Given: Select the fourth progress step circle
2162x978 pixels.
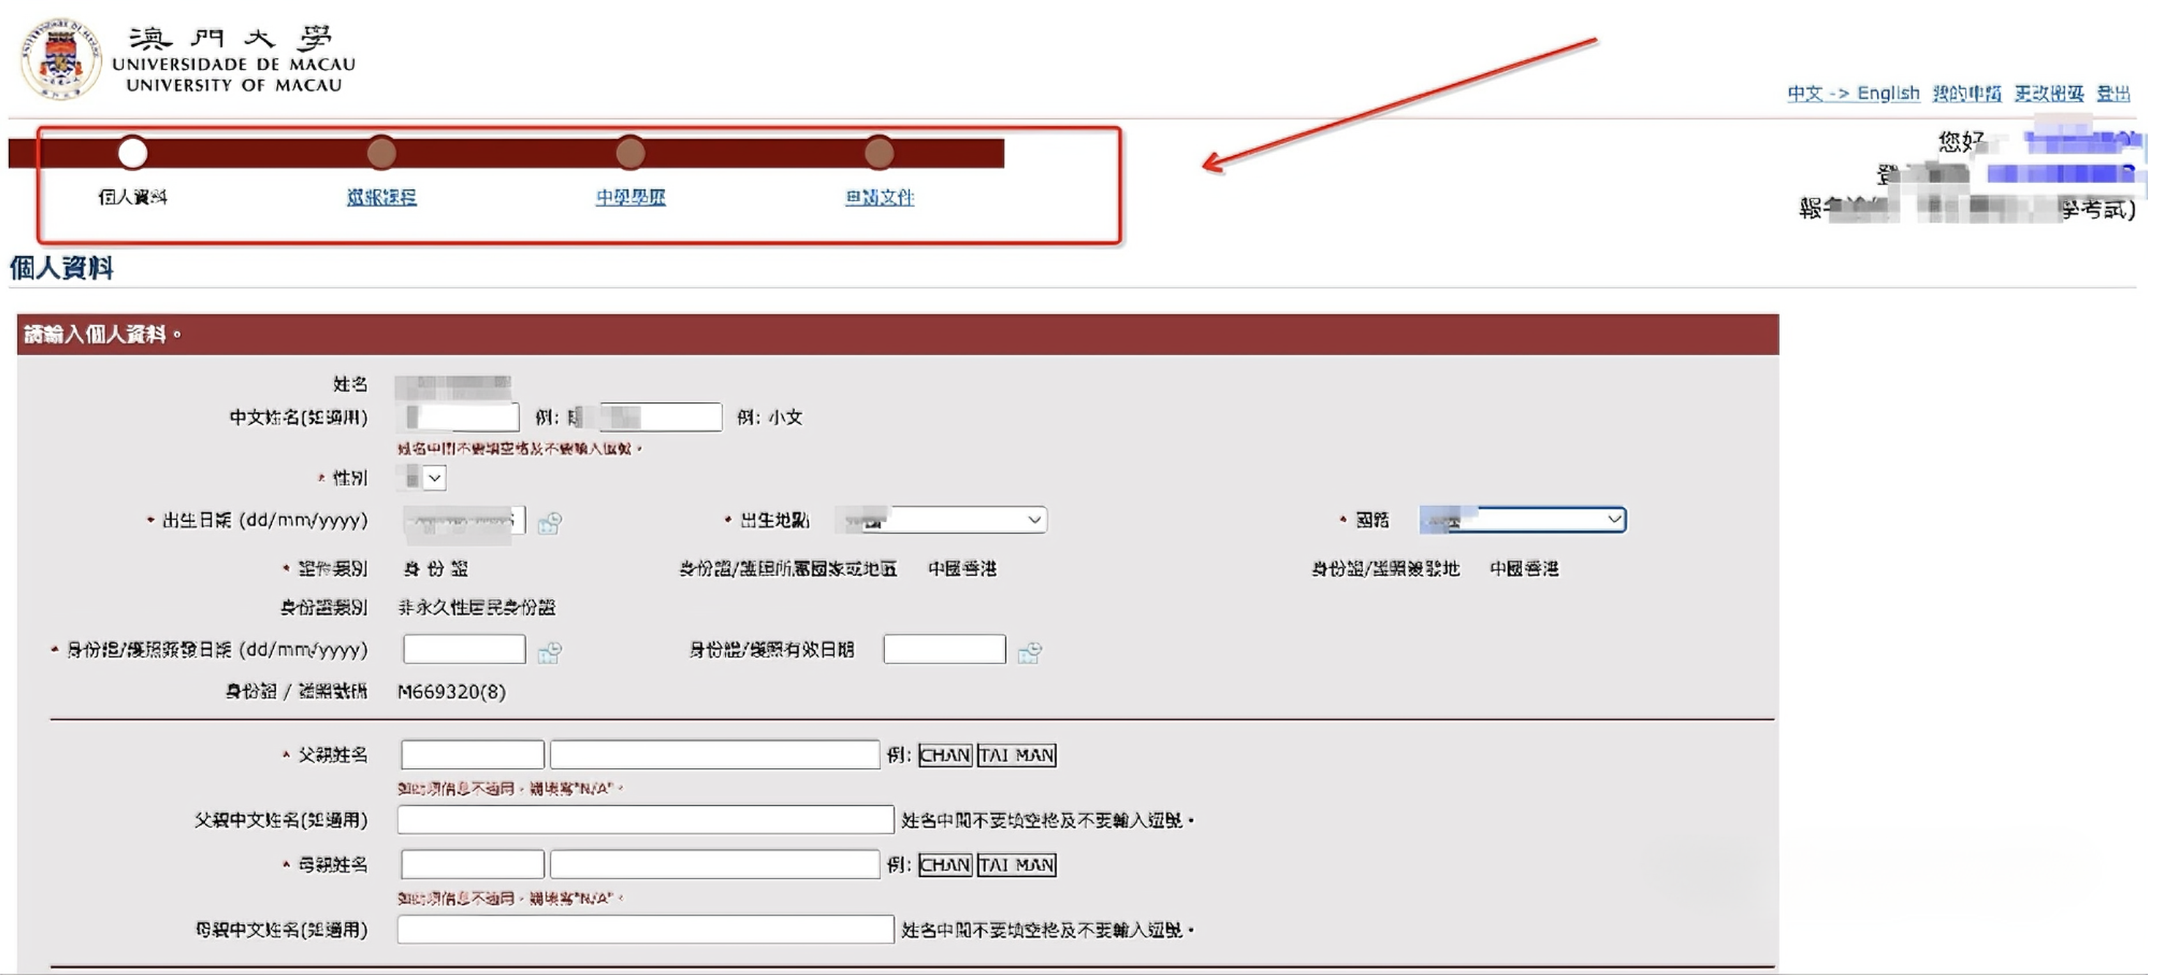Looking at the screenshot, I should point(879,153).
